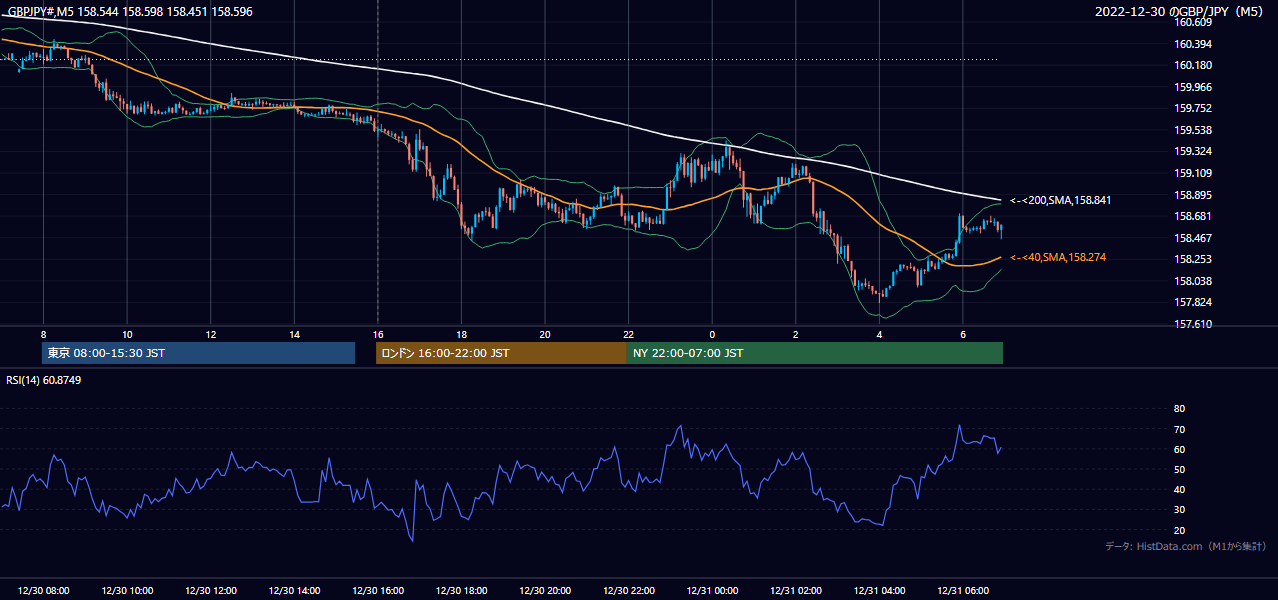Click the price axis value 160.180
1278x600 pixels.
click(1193, 65)
